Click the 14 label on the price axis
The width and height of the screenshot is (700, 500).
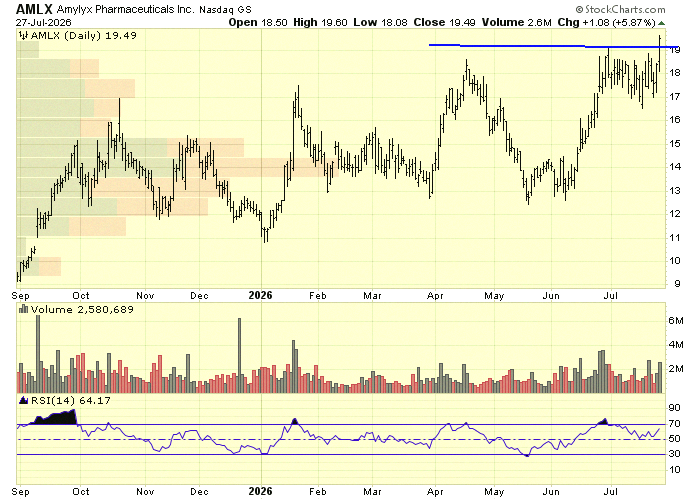coord(675,167)
